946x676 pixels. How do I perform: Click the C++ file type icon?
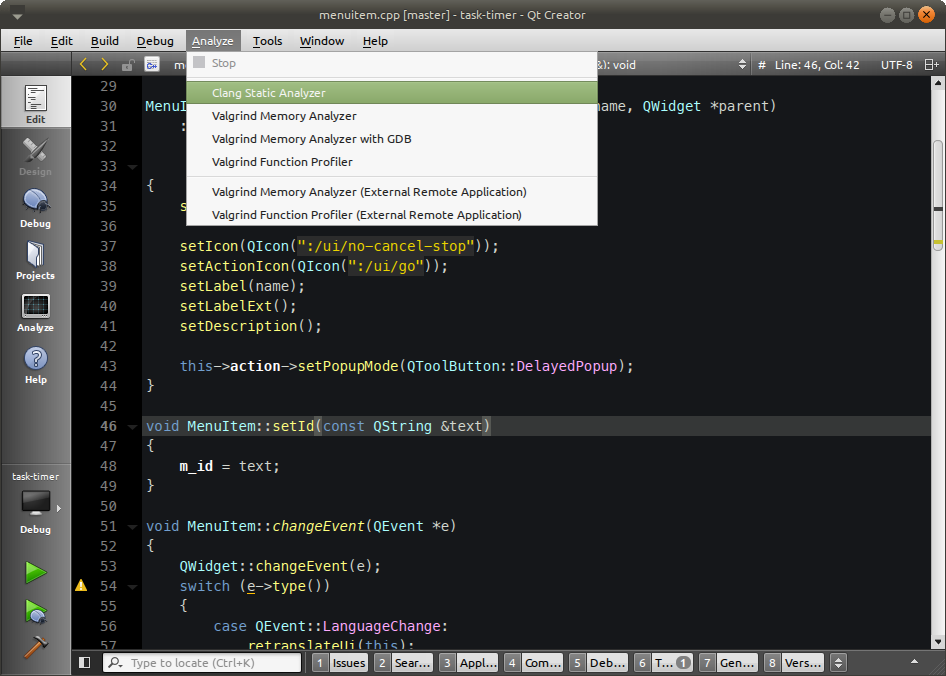pyautogui.click(x=152, y=64)
